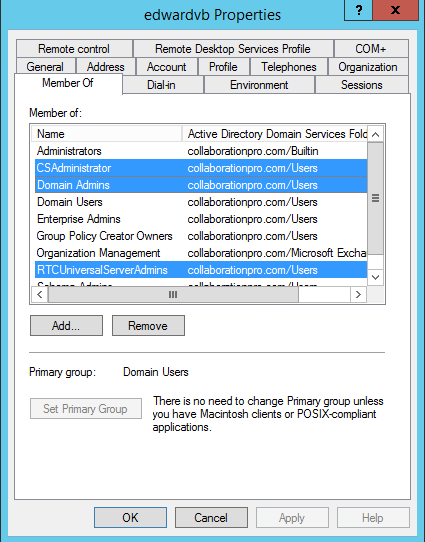This screenshot has height=542, width=425.
Task: Click the list's down scroll arrow
Action: click(376, 277)
